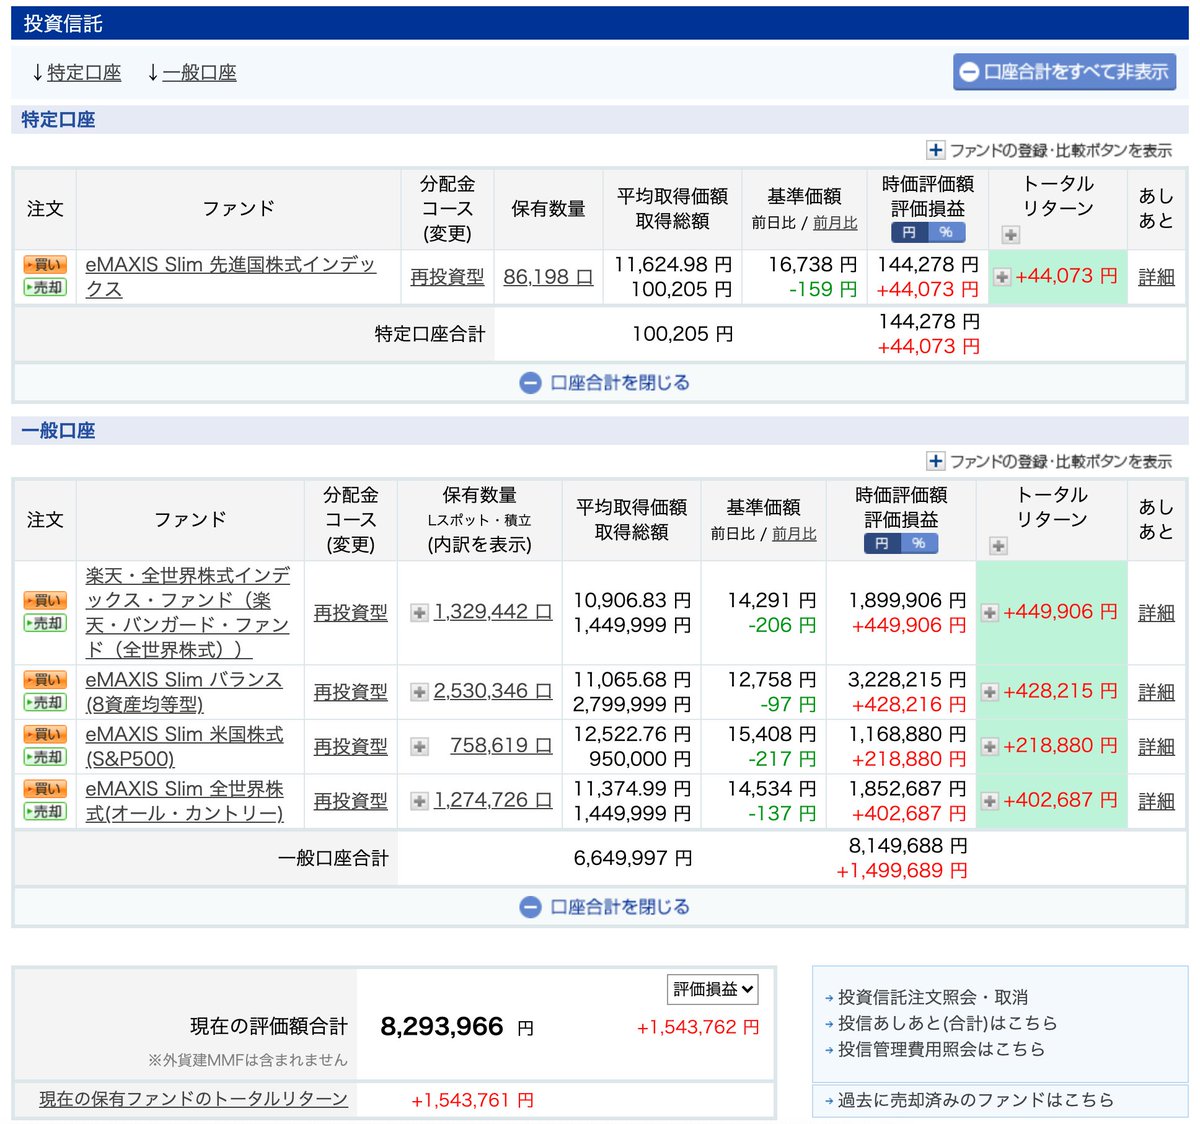Open eMAXIS Slim 先進国株式インデックス fund page

(230, 277)
